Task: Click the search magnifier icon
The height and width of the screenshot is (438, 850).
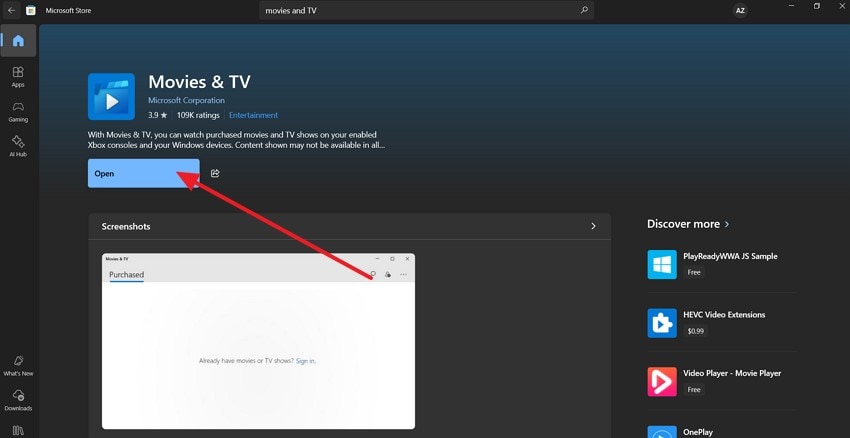Action: point(584,10)
